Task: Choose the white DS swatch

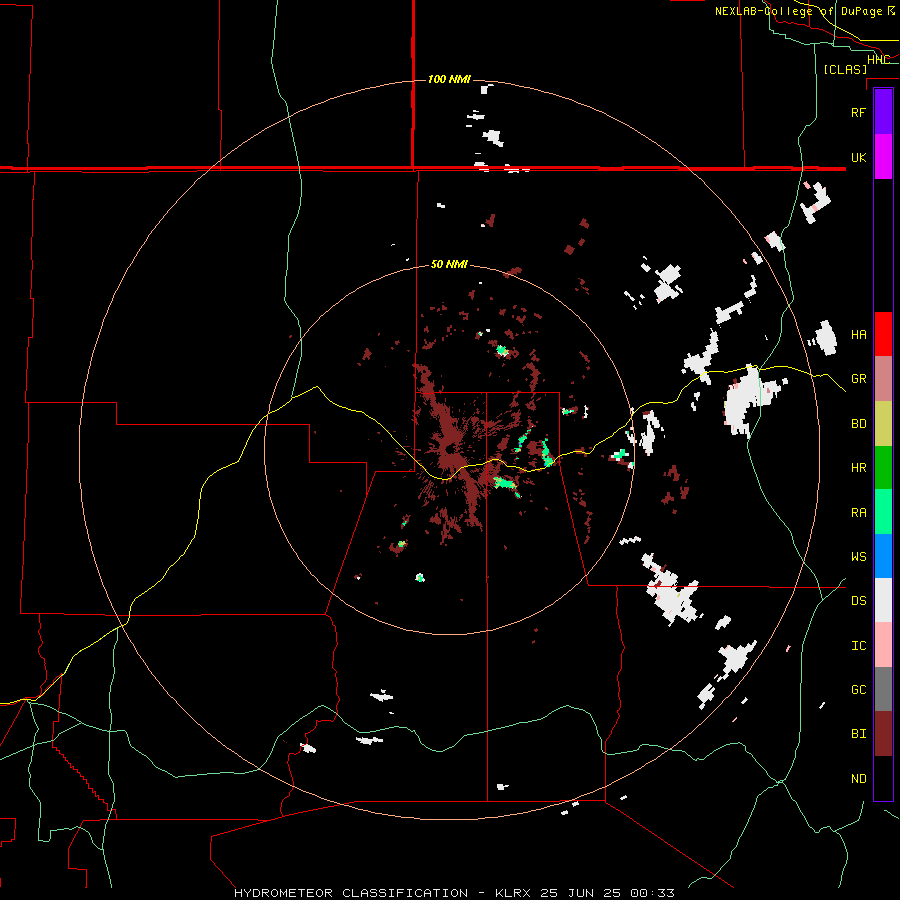Action: pyautogui.click(x=883, y=600)
